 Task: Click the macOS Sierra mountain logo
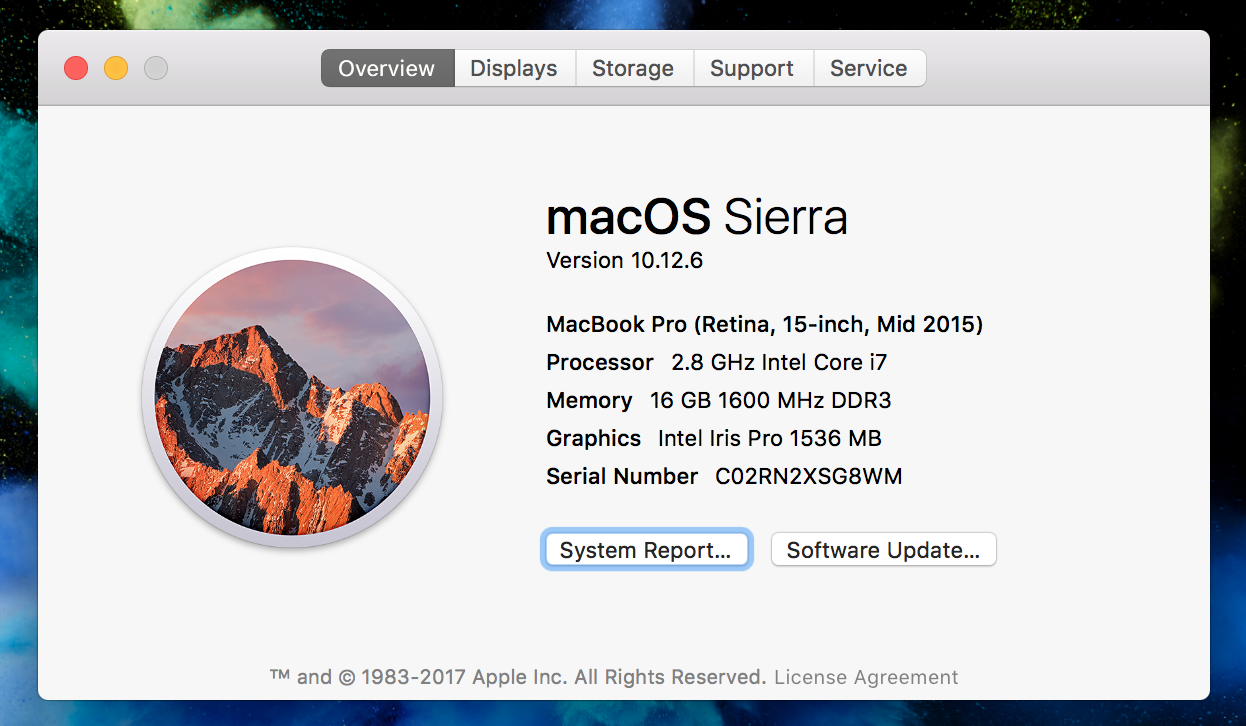tap(292, 397)
